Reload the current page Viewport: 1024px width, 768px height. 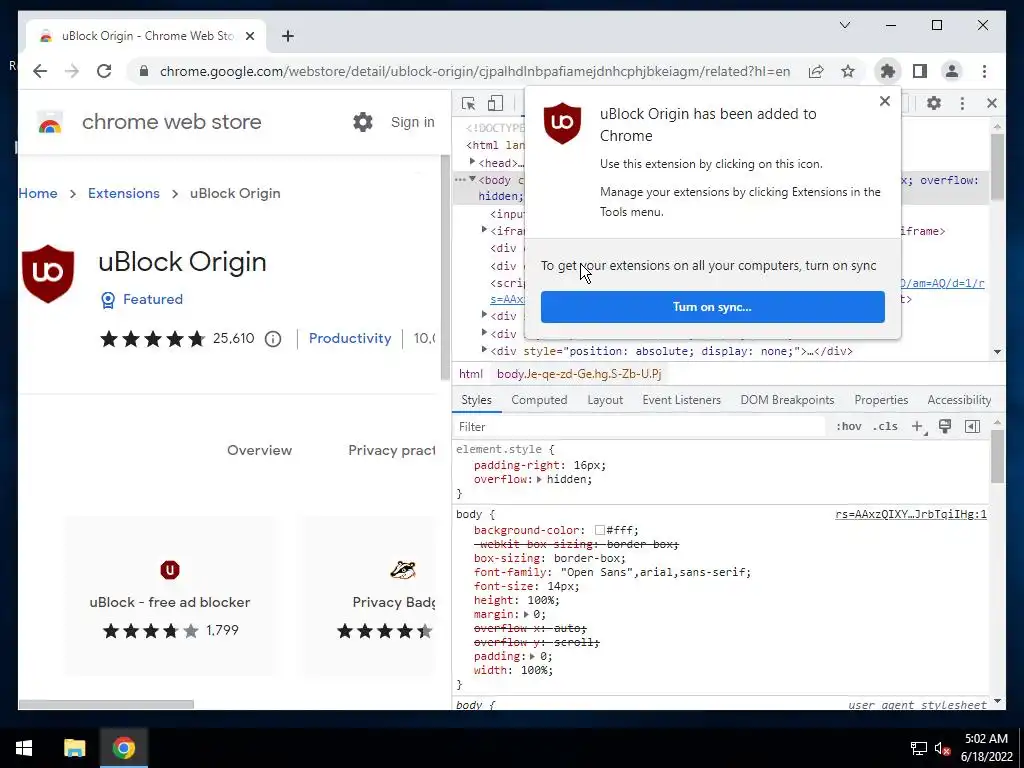tap(104, 71)
